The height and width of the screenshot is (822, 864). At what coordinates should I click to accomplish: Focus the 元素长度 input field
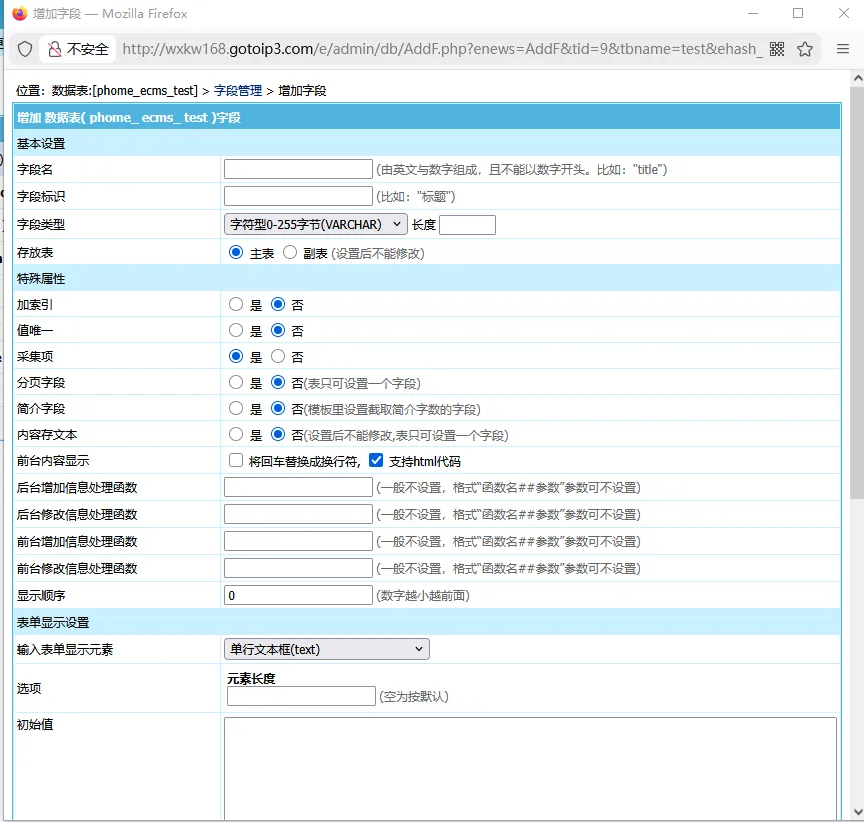click(301, 696)
